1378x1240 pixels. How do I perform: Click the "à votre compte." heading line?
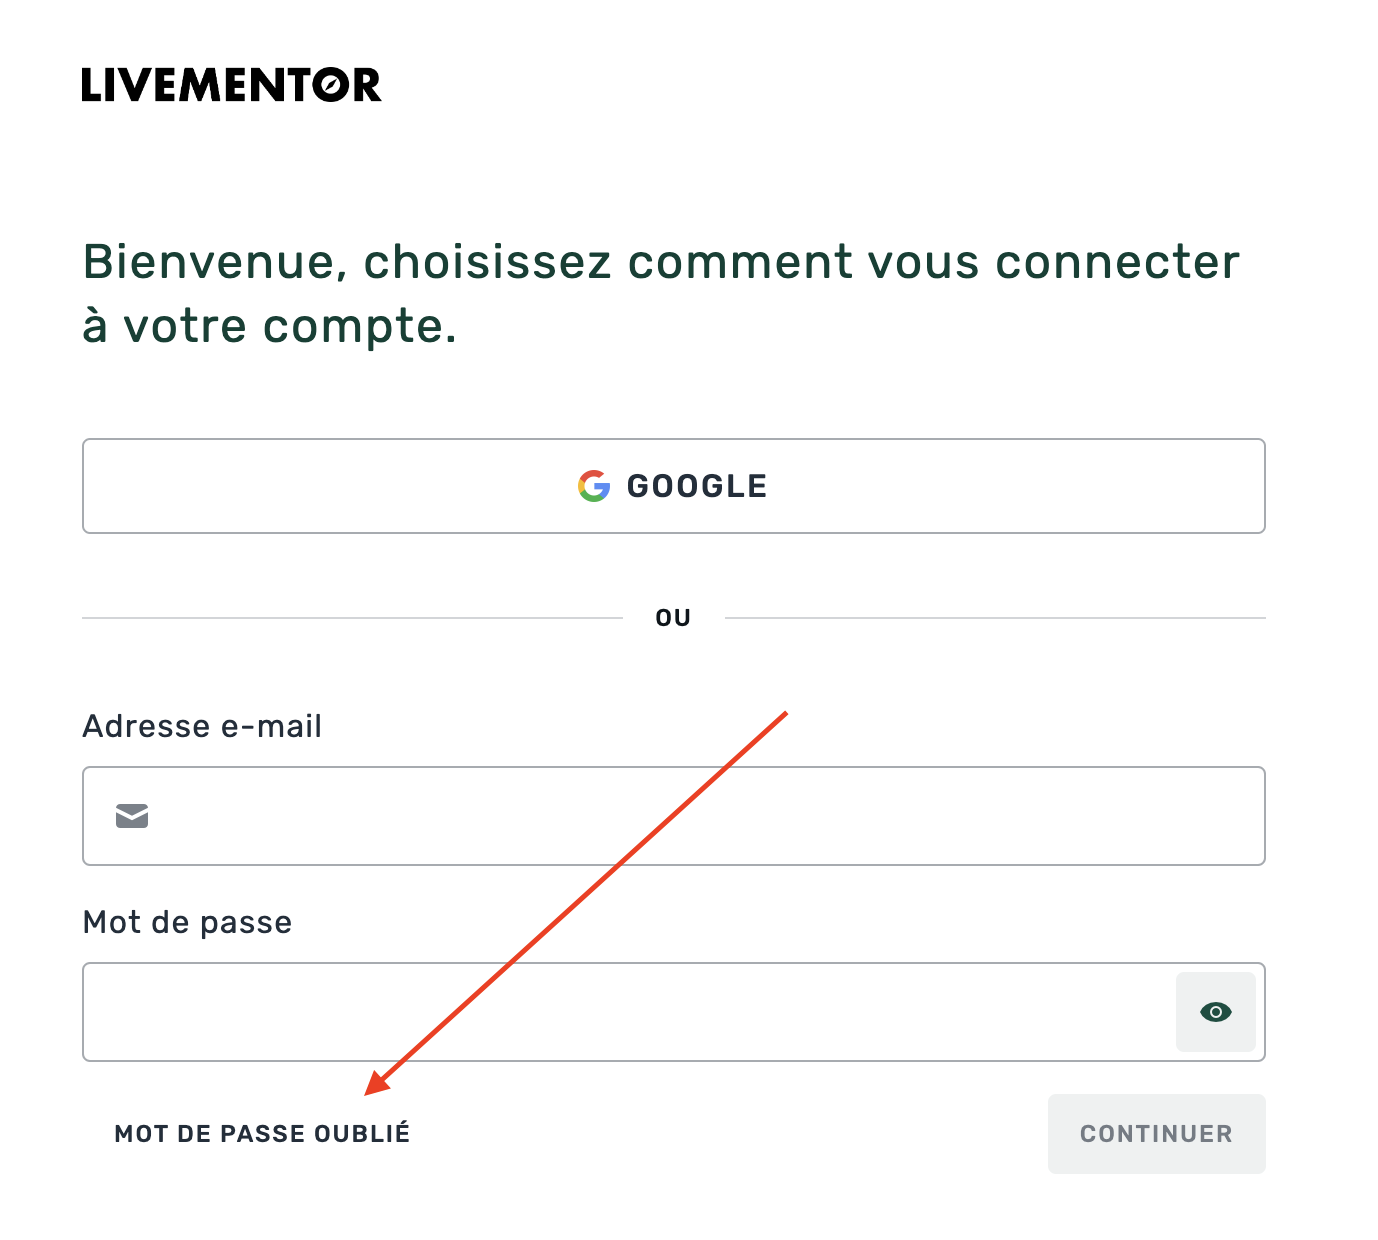point(269,326)
